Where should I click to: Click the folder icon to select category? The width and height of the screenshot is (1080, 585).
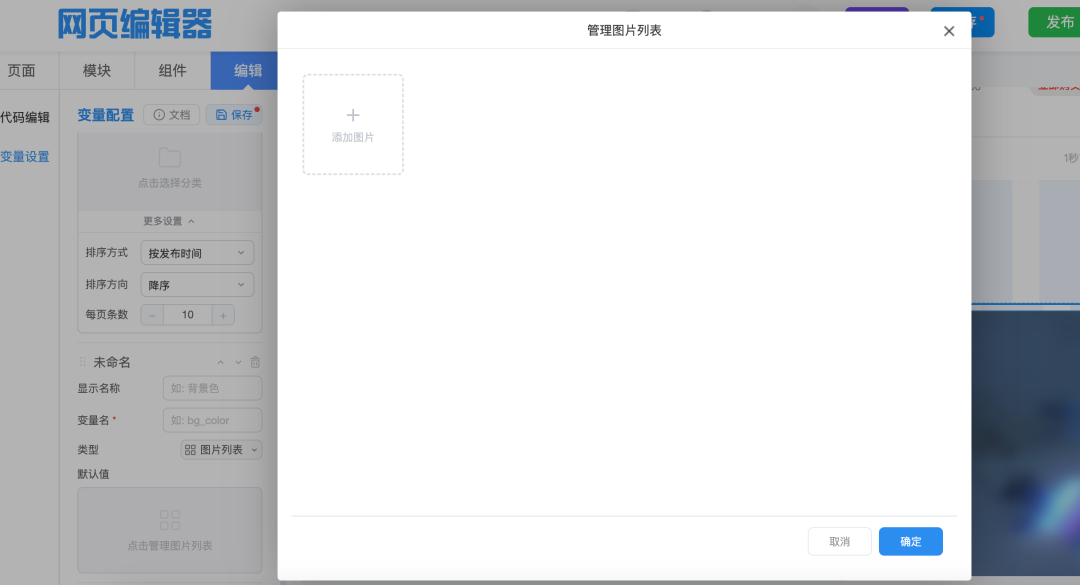[169, 158]
